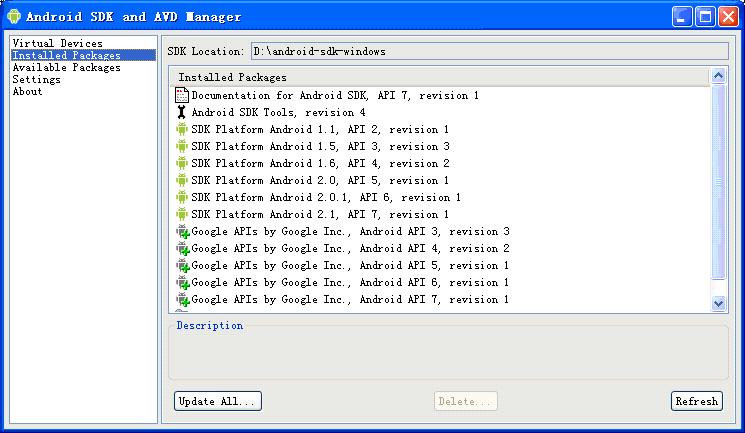Screen dimensions: 745x433
Task: Click the SDK Platform Android 1.6 robot icon
Action: [181, 164]
